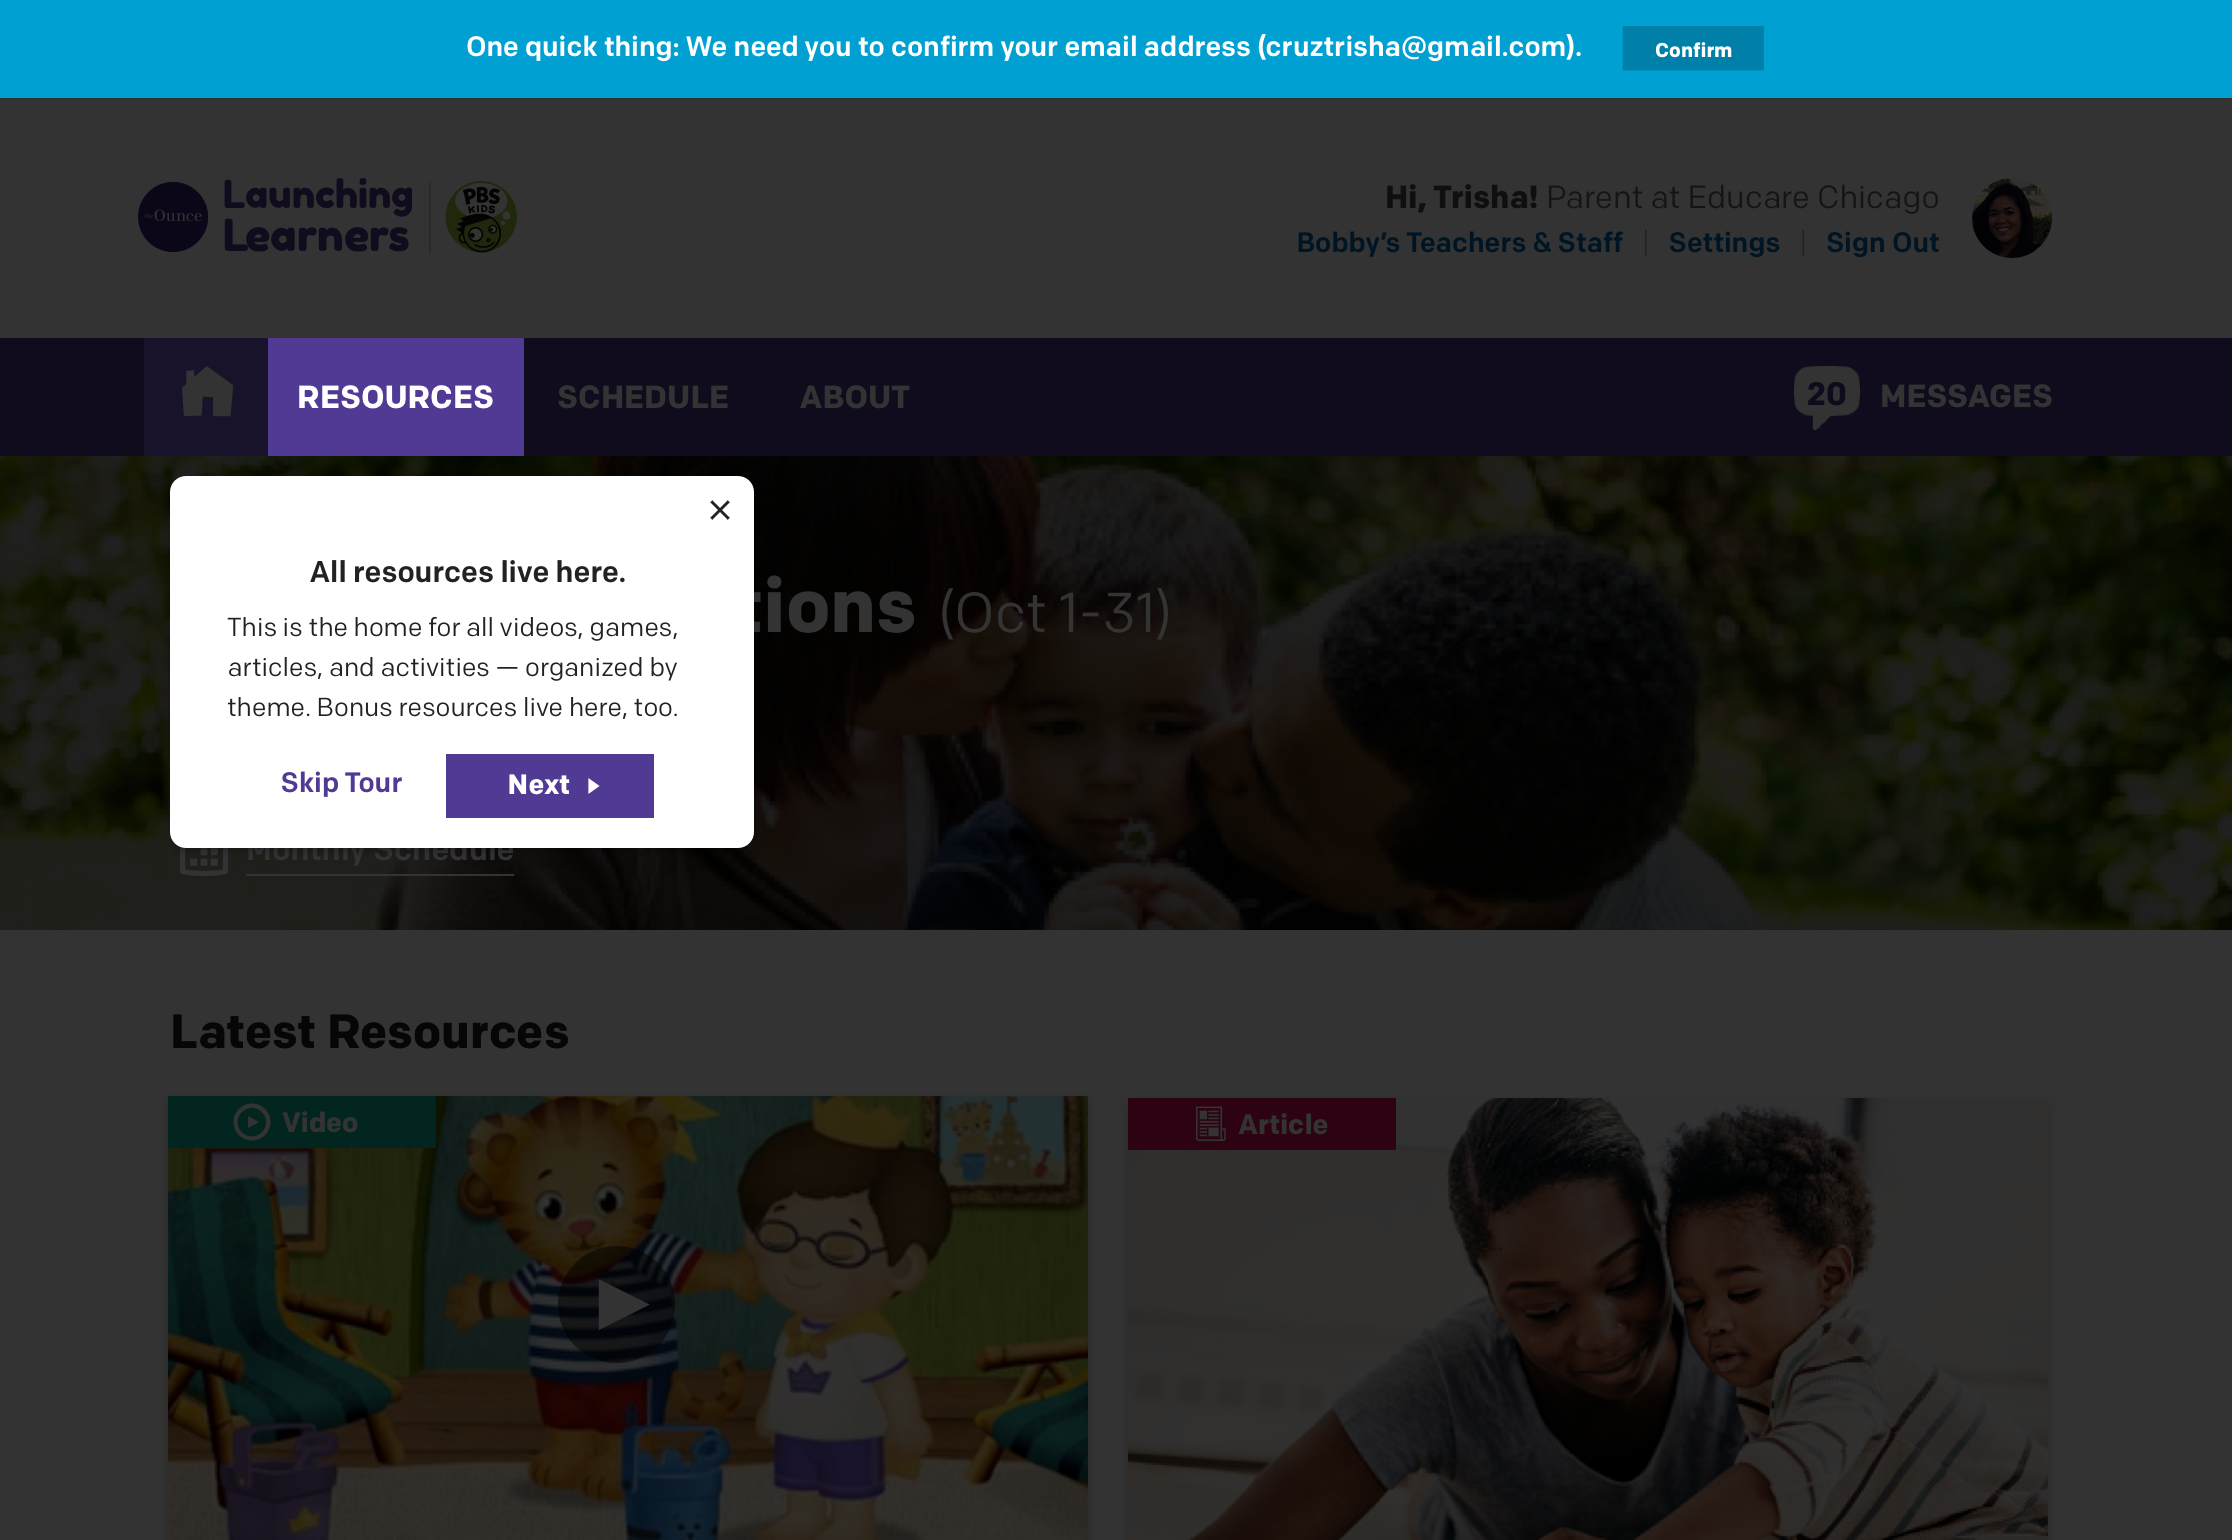Image resolution: width=2232 pixels, height=1540 pixels.
Task: Close the tour modal dialog
Action: 719,509
